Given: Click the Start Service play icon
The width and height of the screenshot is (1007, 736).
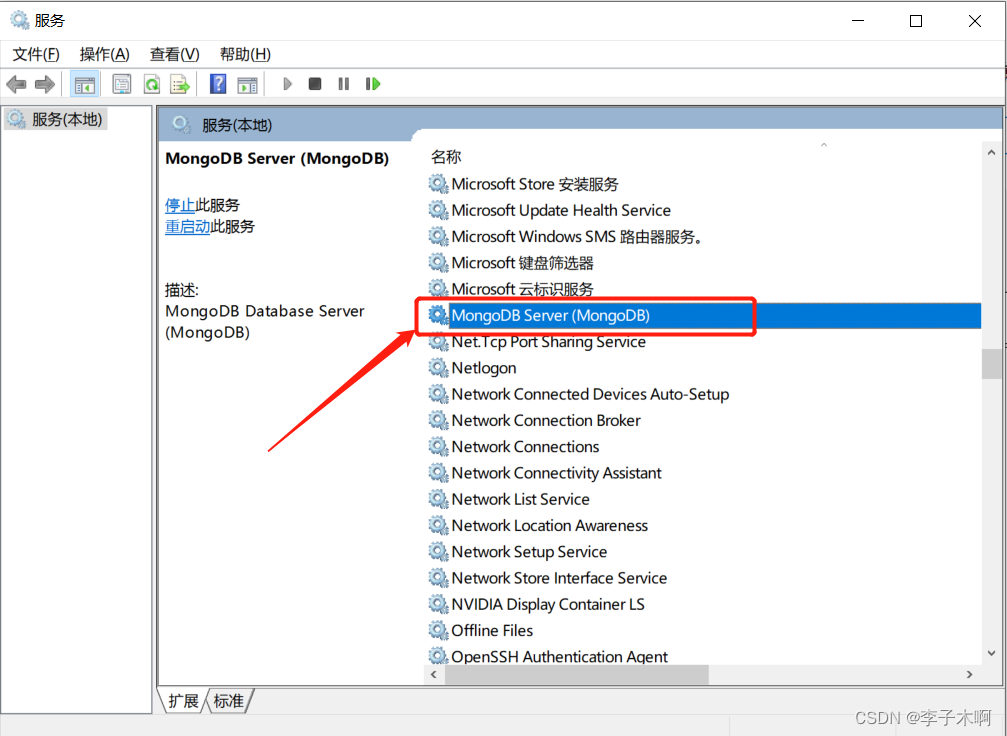Looking at the screenshot, I should pyautogui.click(x=287, y=84).
